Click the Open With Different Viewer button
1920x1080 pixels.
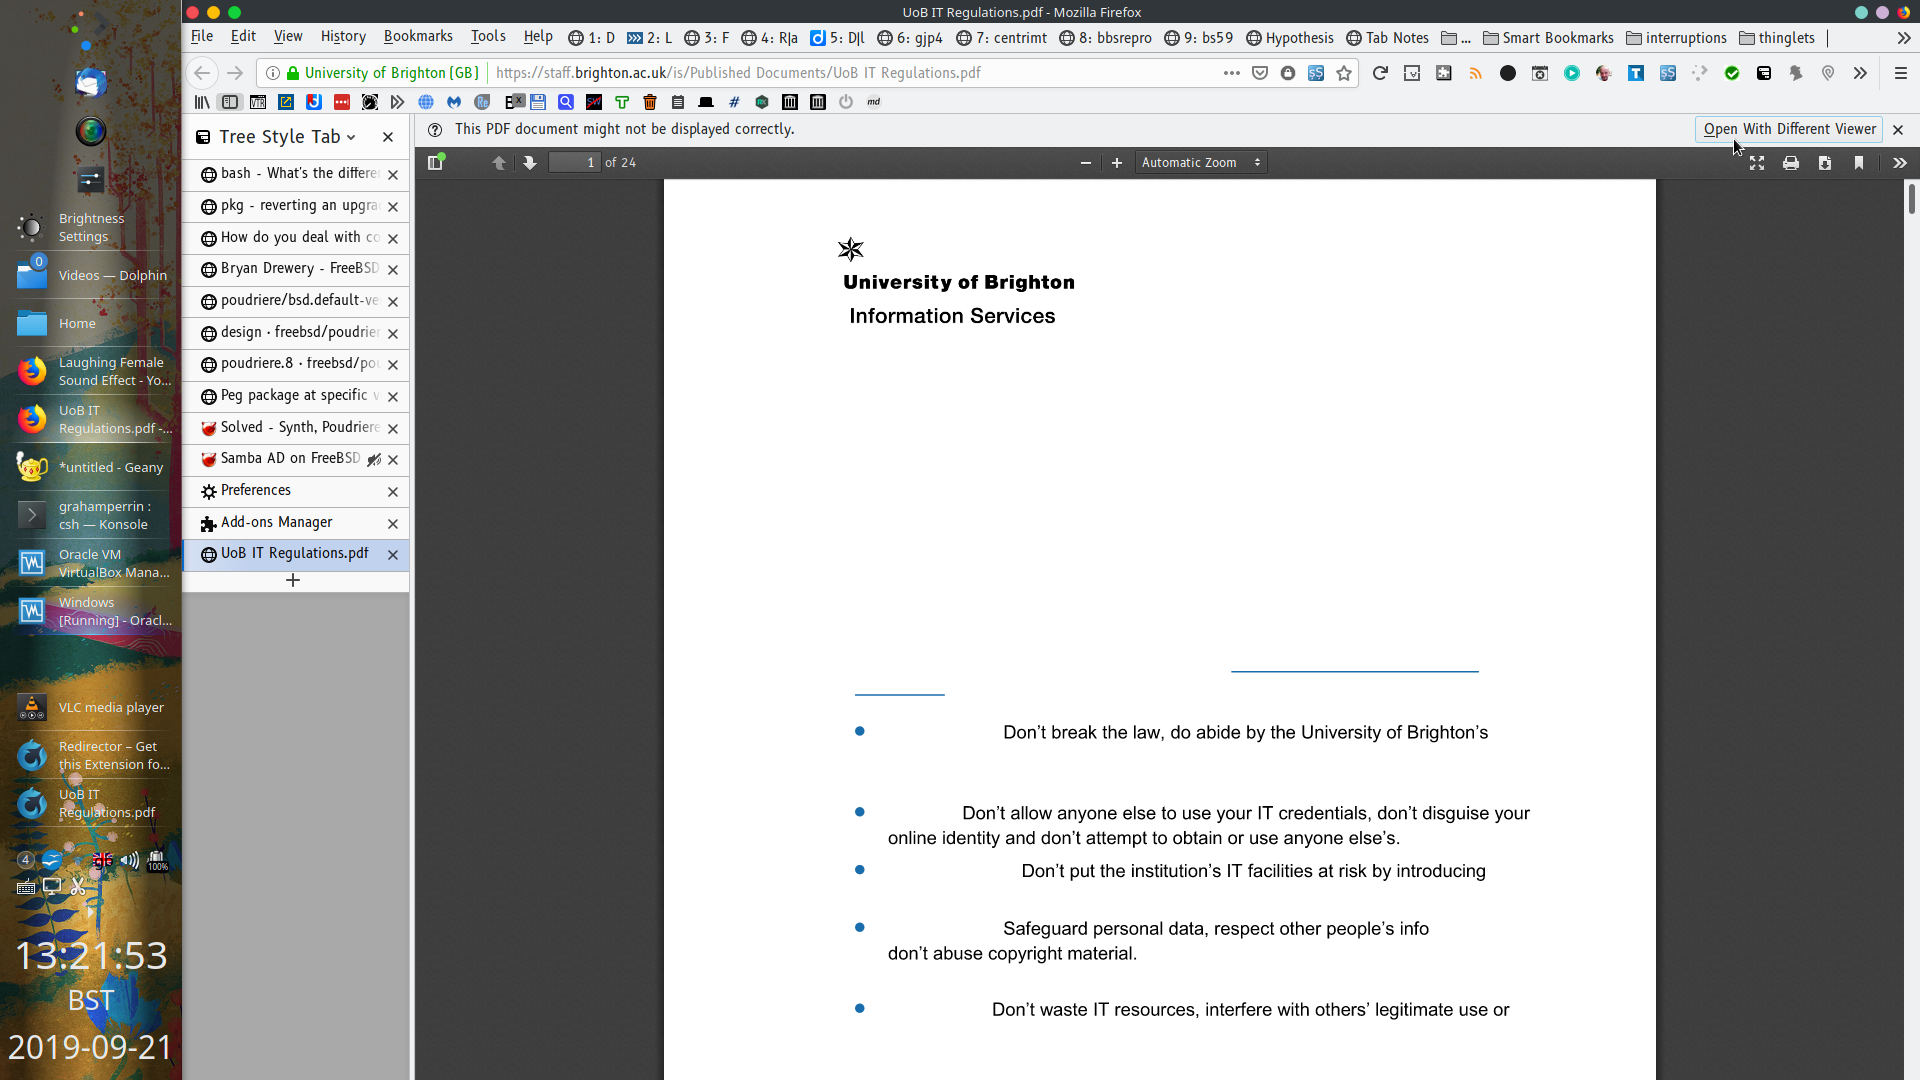tap(1787, 129)
